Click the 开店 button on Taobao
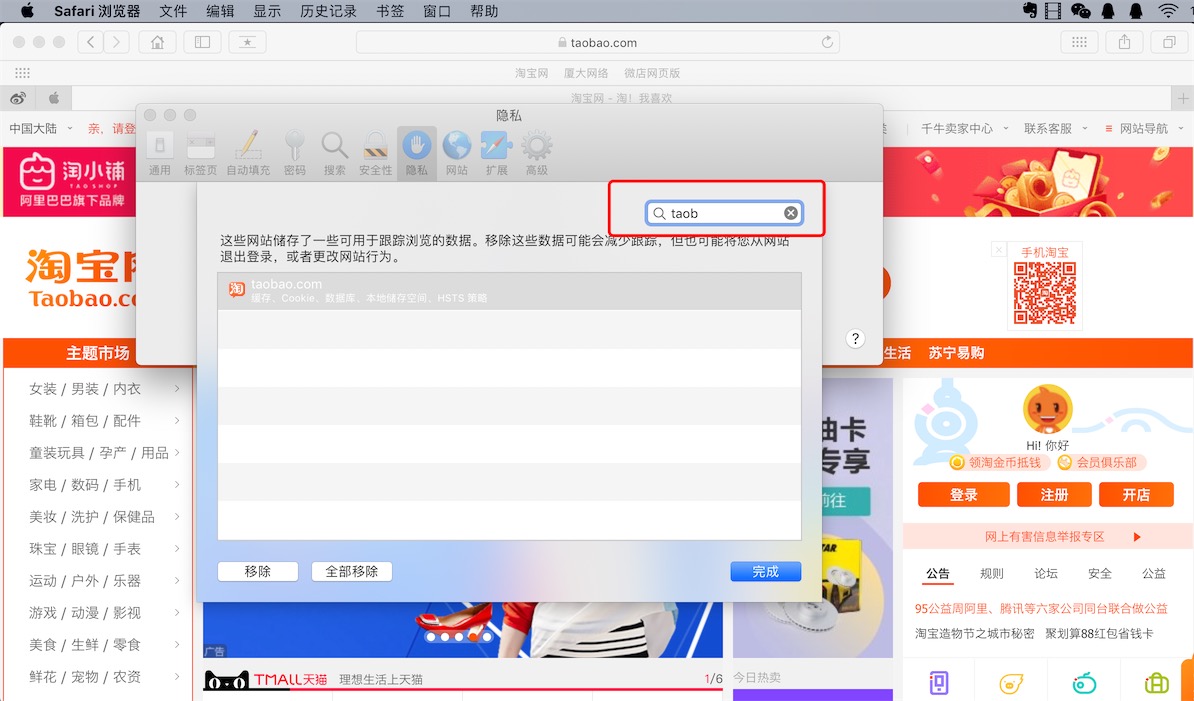This screenshot has height=701, width=1194. pyautogui.click(x=1136, y=495)
